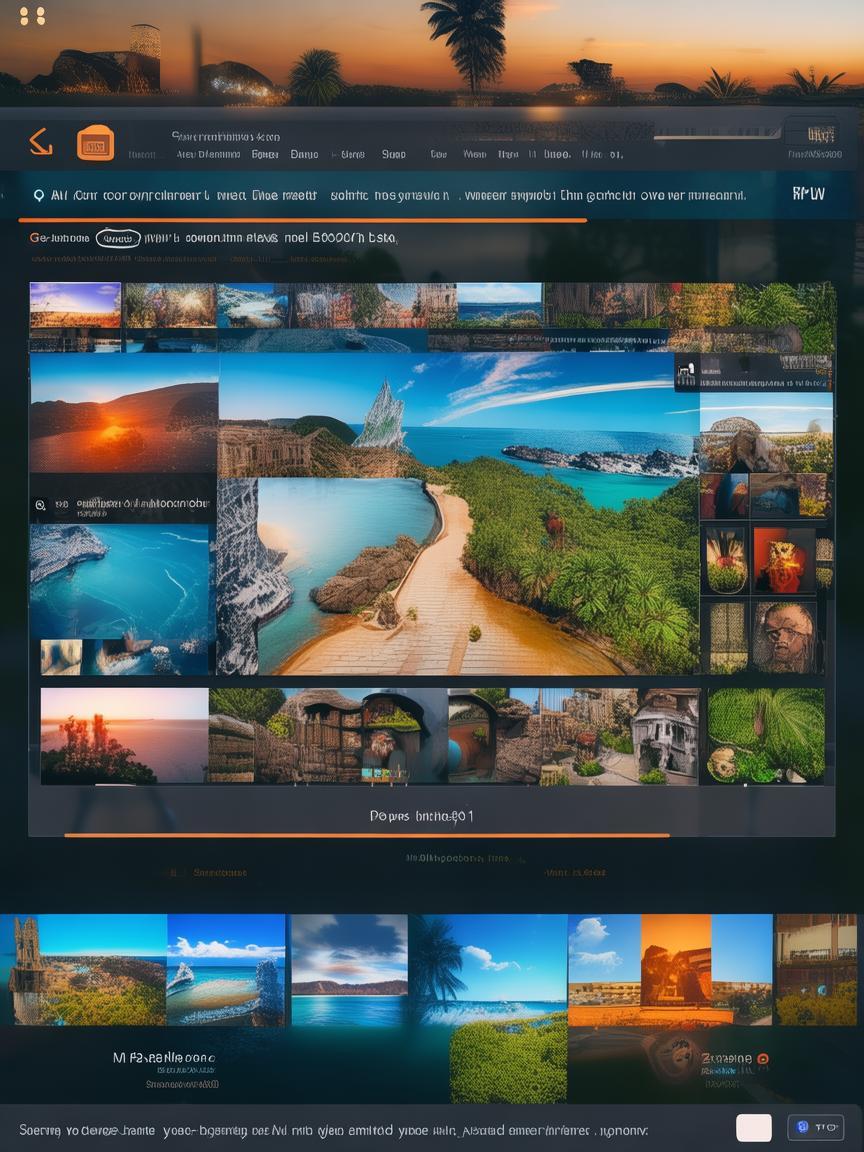Screen dimensions: 864x1152
Task: Click the blue circle icon in bottom-right button
Action: click(802, 1127)
